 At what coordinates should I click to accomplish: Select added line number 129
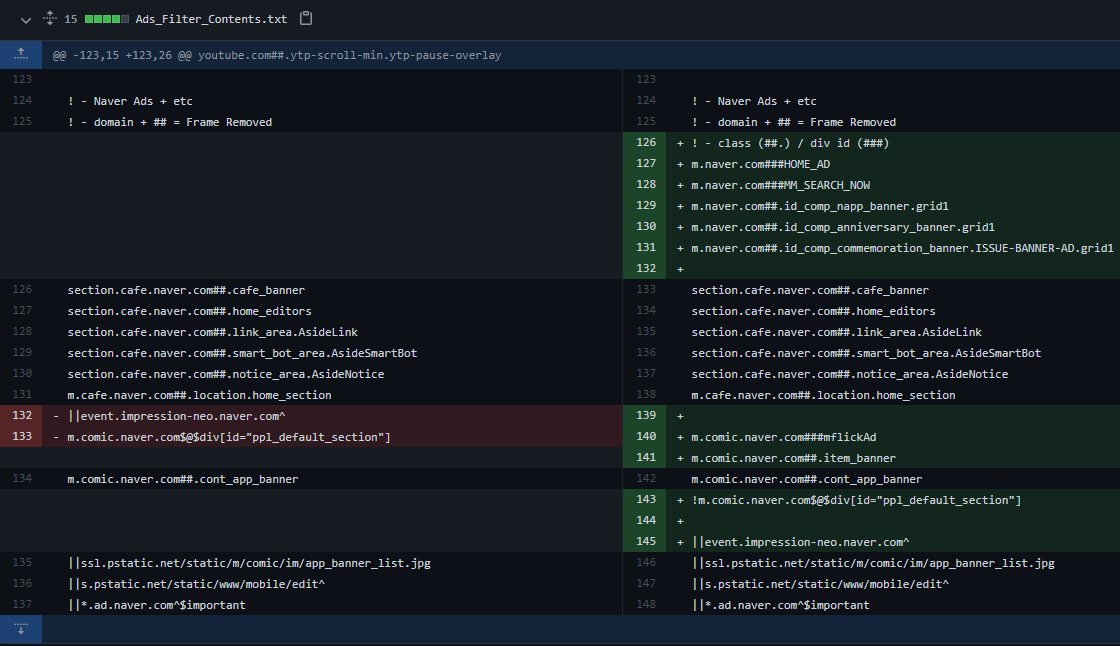pyautogui.click(x=646, y=205)
